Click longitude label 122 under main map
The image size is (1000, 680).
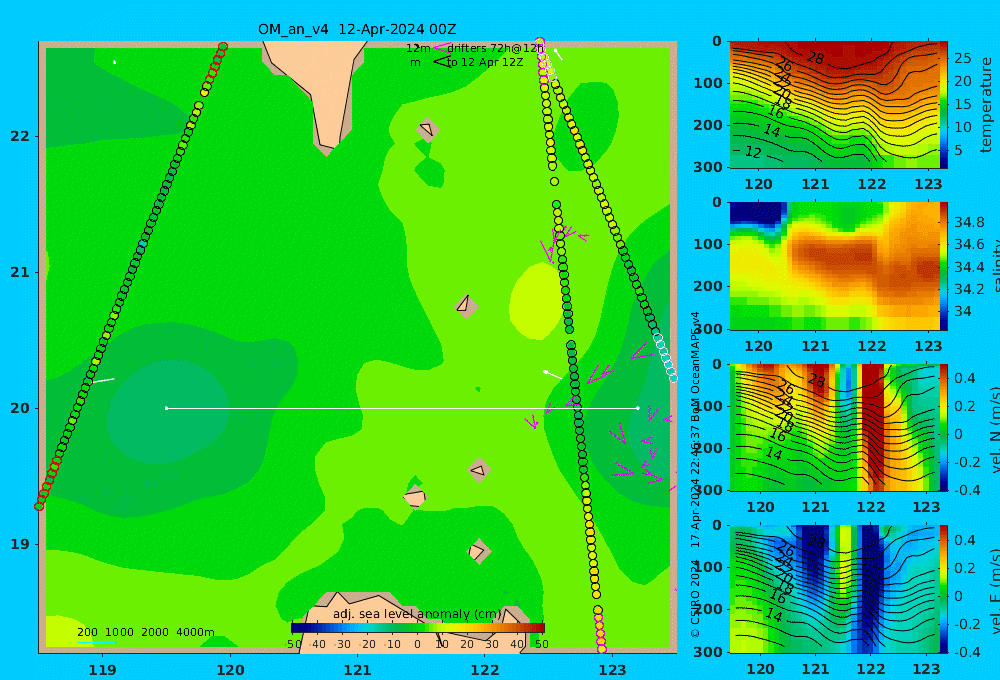[485, 670]
